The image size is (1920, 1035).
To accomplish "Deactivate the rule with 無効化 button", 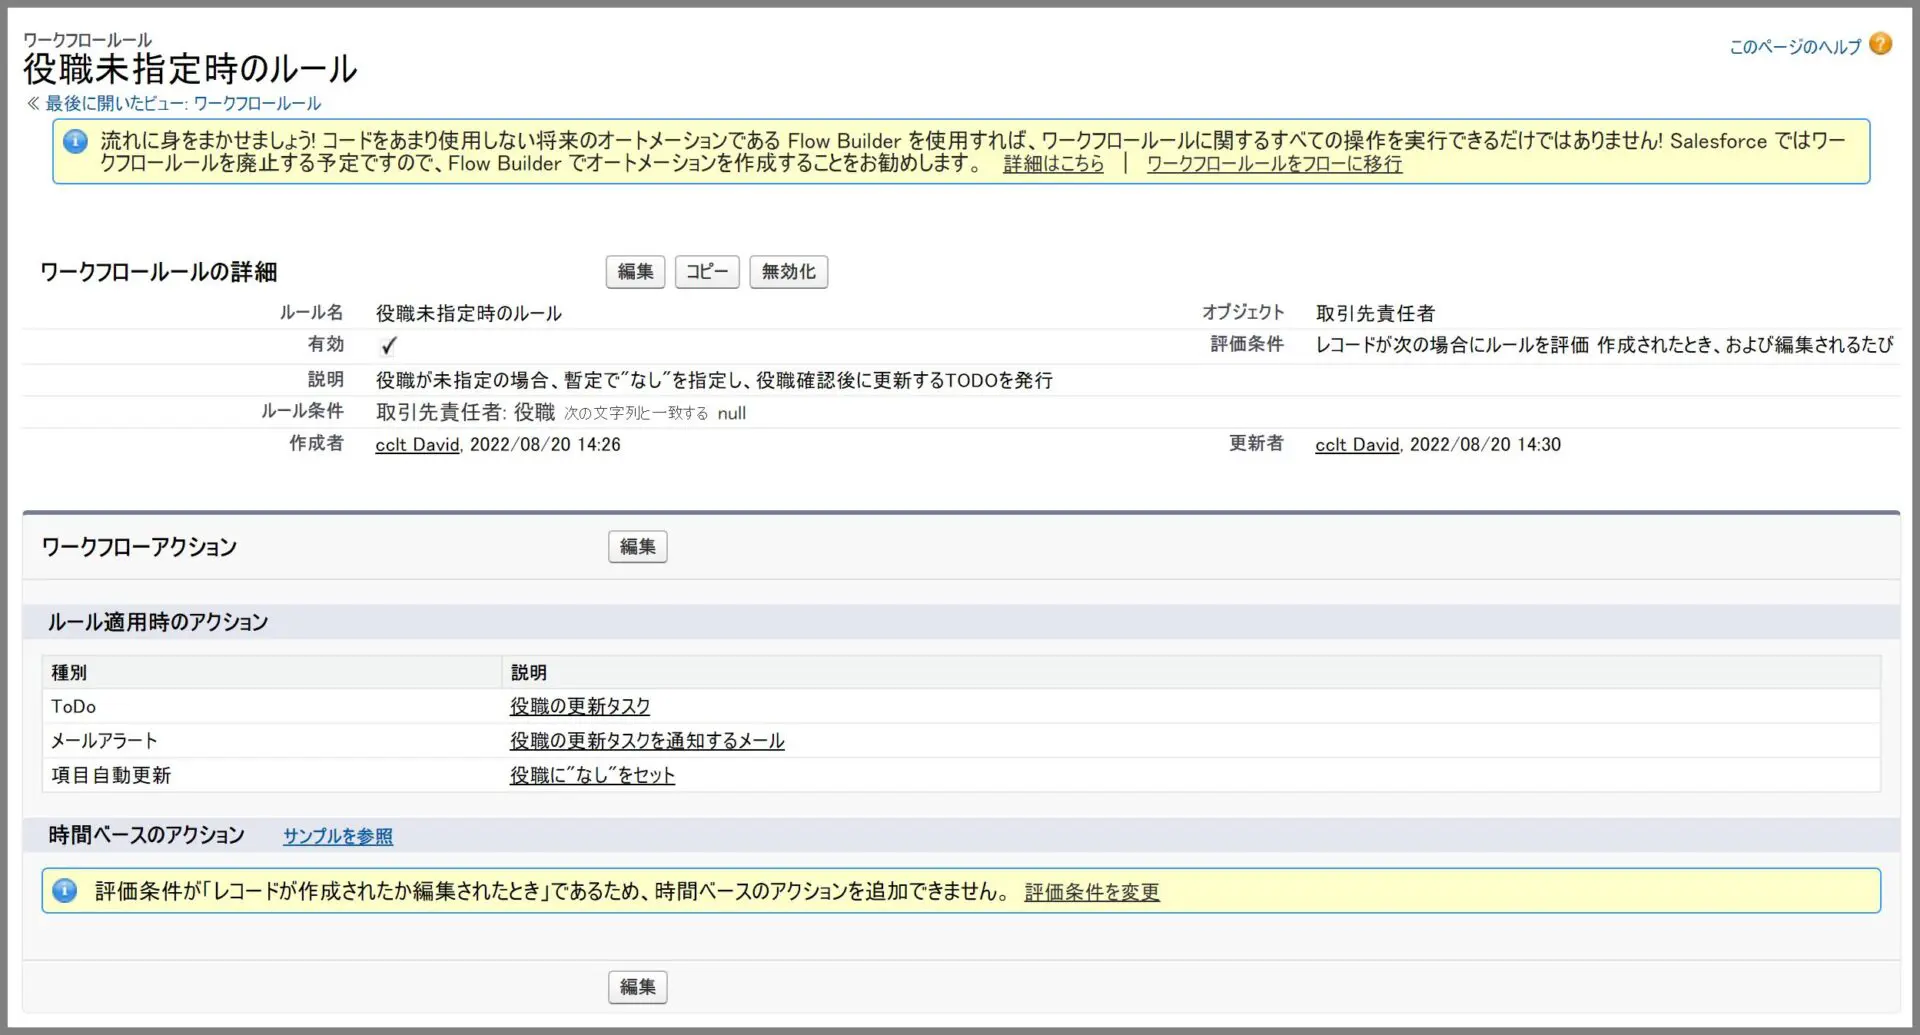I will [788, 272].
